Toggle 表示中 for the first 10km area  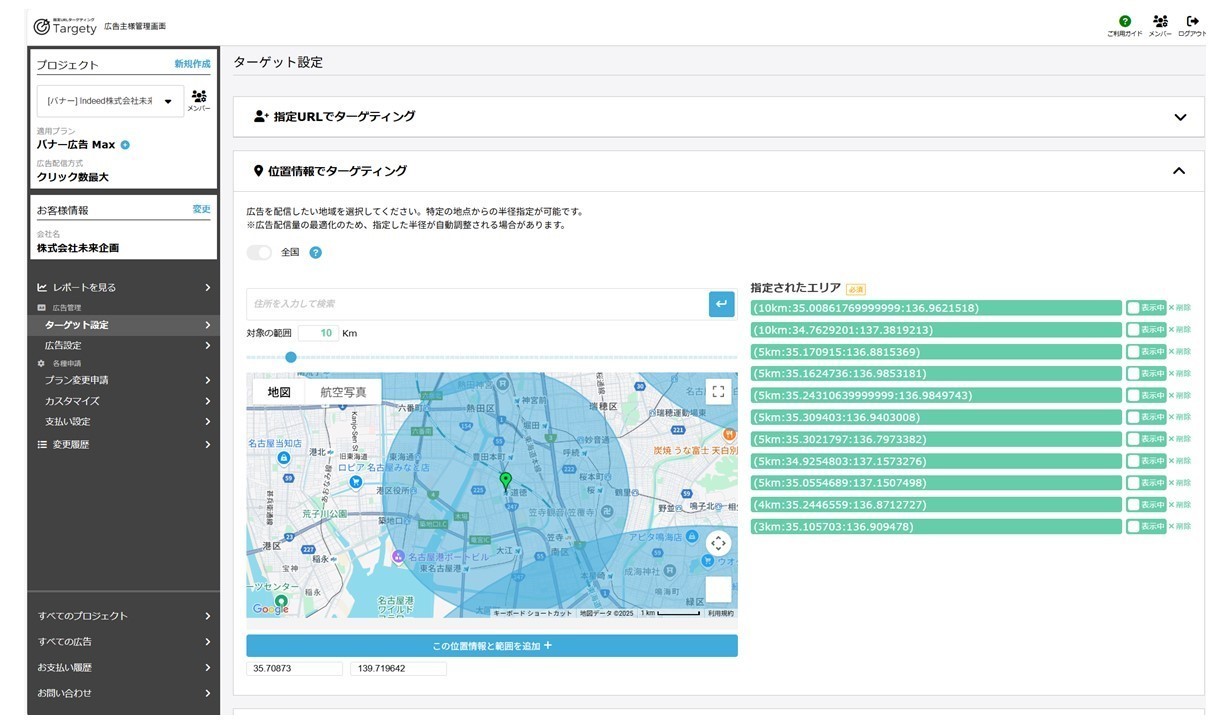(1146, 308)
